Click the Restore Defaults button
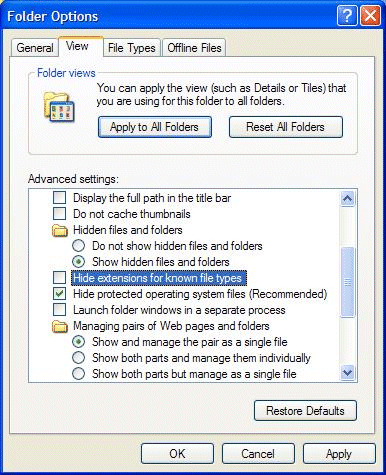Screen dimensions: 386x475 [305, 411]
